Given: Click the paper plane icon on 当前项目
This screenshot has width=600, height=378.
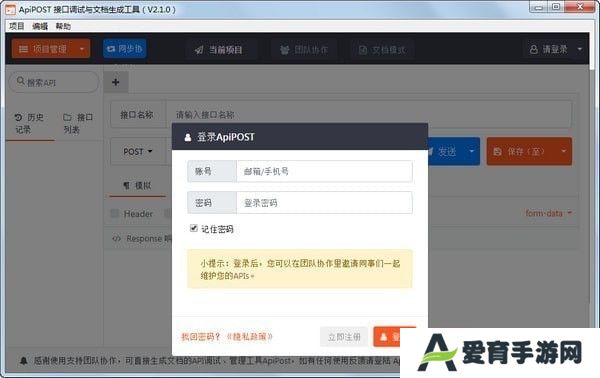Looking at the screenshot, I should pyautogui.click(x=199, y=50).
